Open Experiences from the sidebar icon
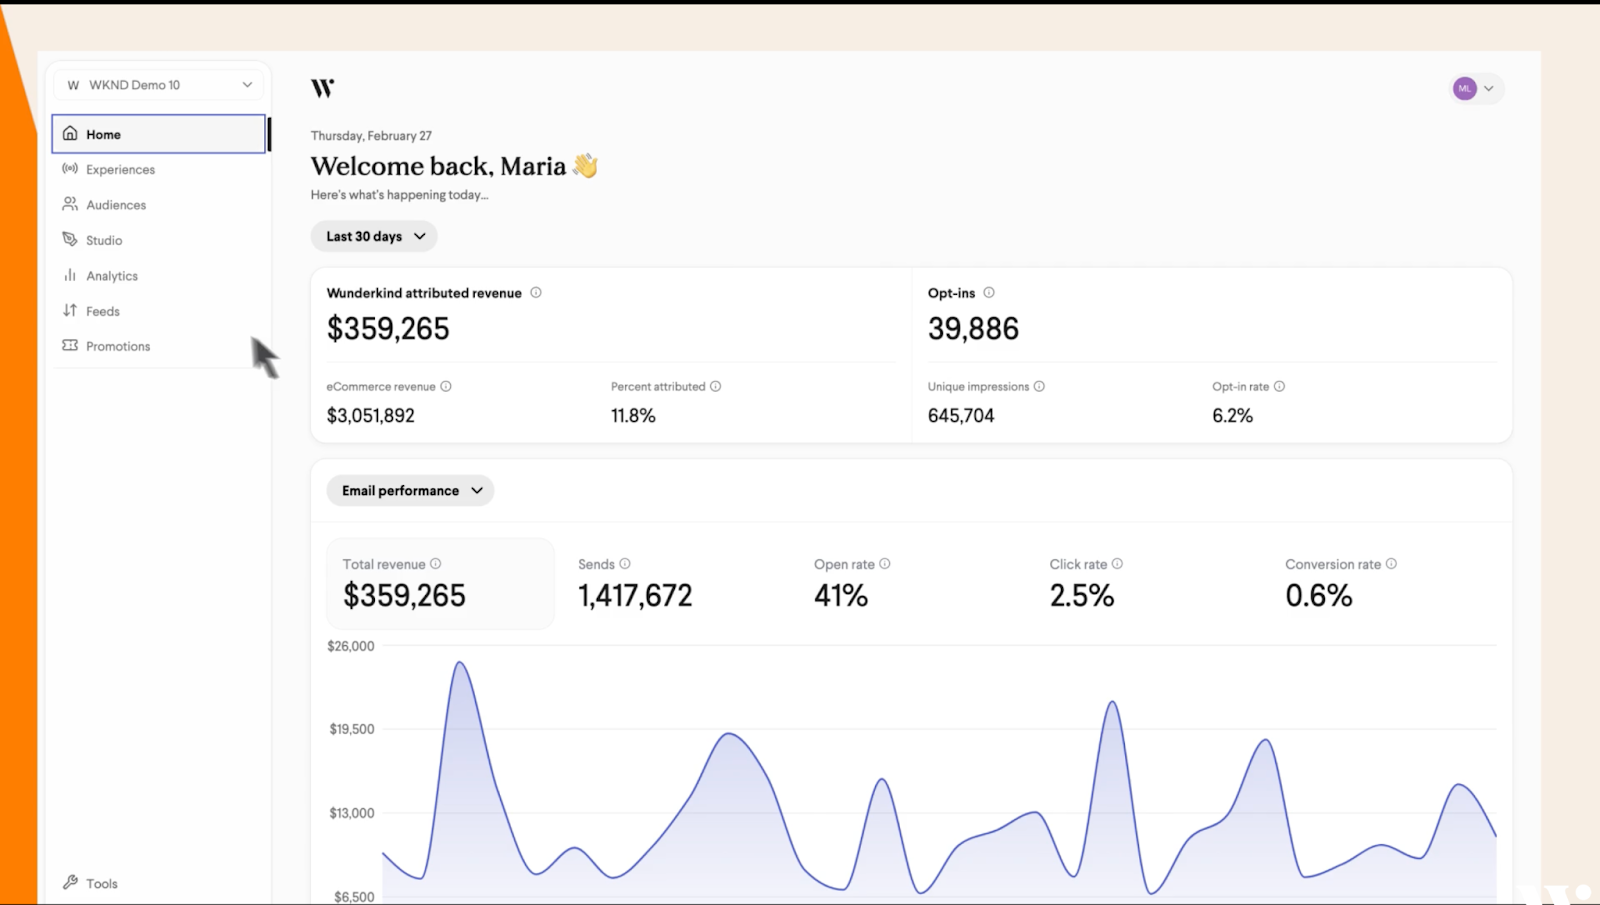The width and height of the screenshot is (1600, 905). [x=69, y=169]
